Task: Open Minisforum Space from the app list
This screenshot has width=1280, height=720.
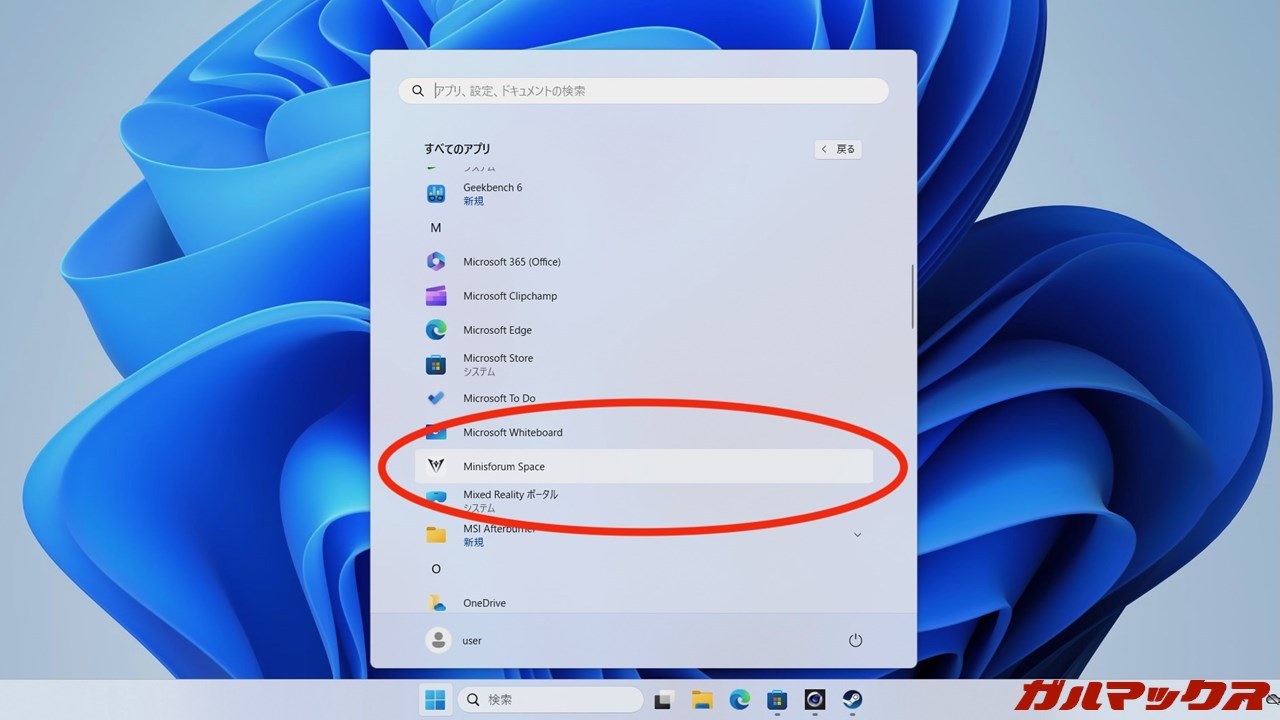Action: [x=503, y=467]
